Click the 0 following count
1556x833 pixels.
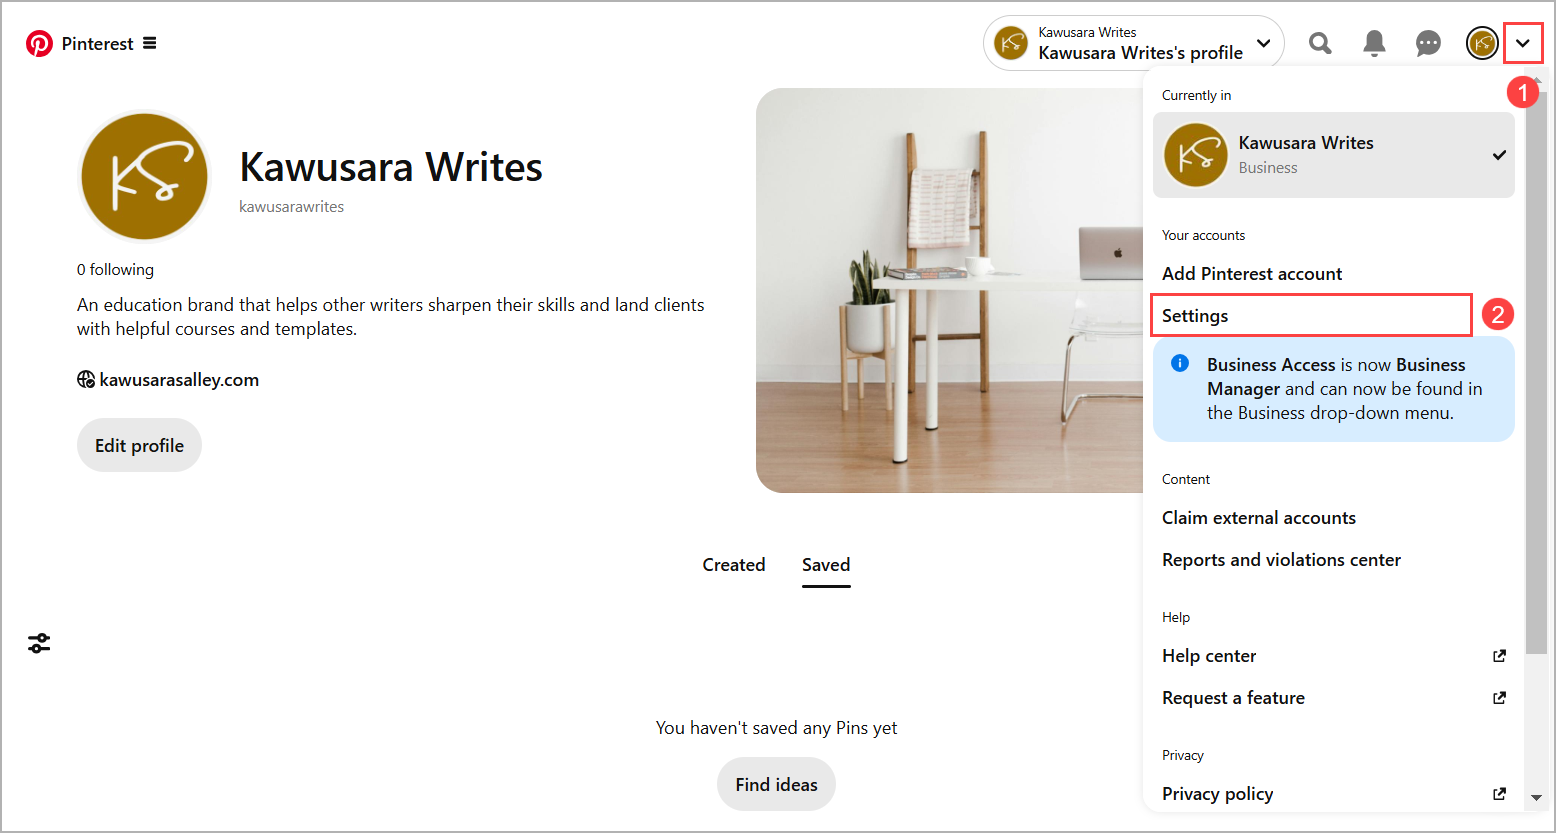[x=115, y=270]
